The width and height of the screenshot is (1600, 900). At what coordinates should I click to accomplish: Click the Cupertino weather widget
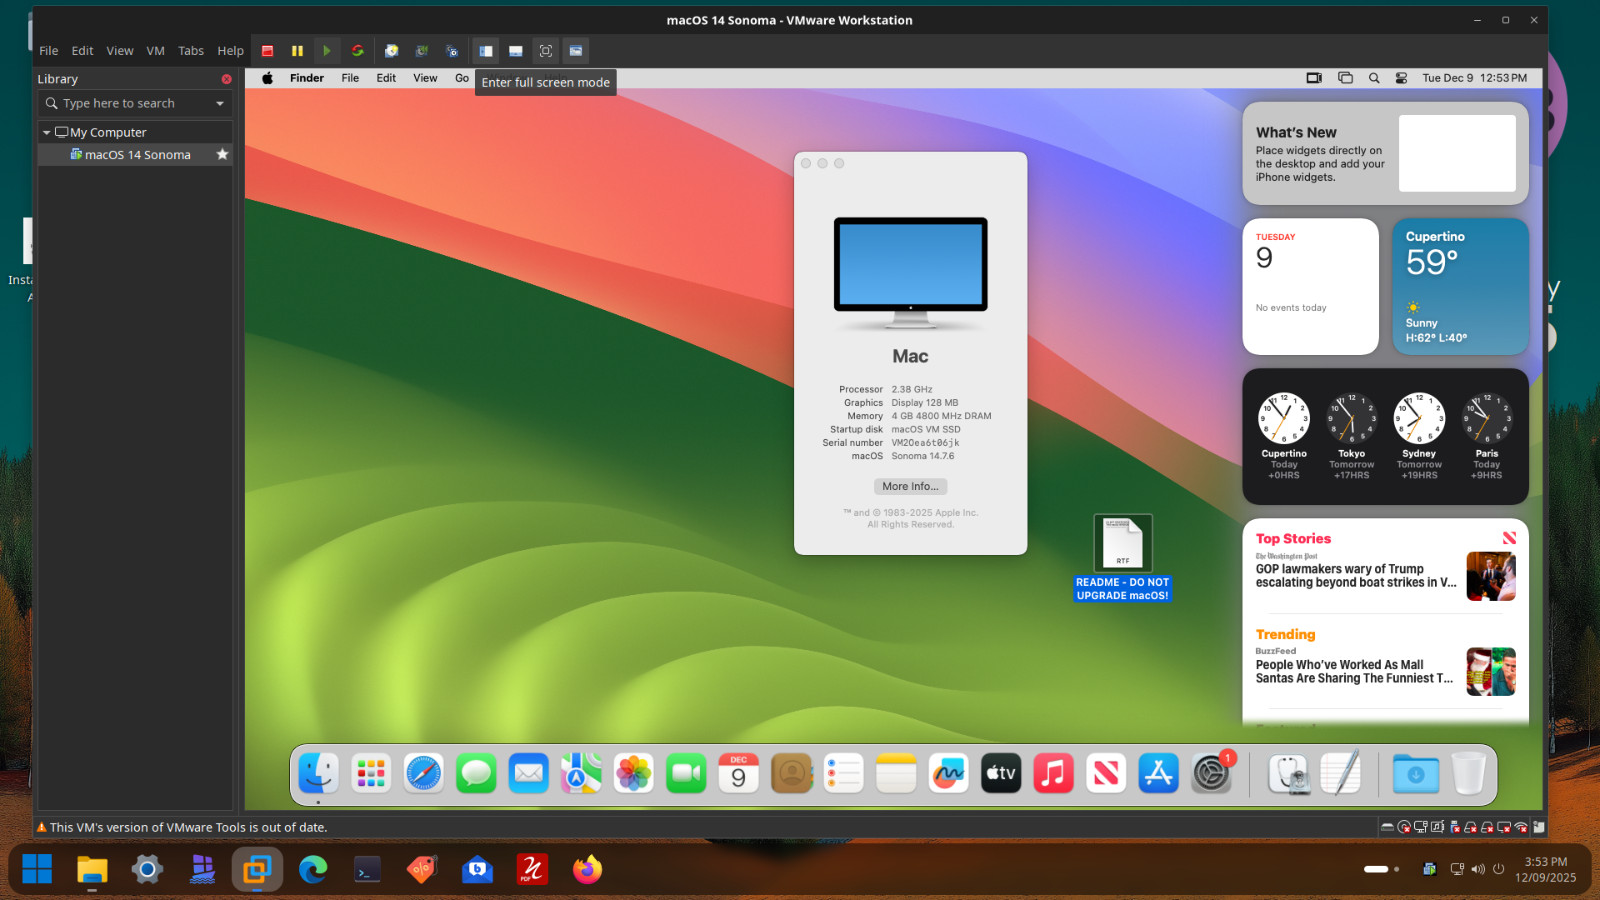[1461, 287]
